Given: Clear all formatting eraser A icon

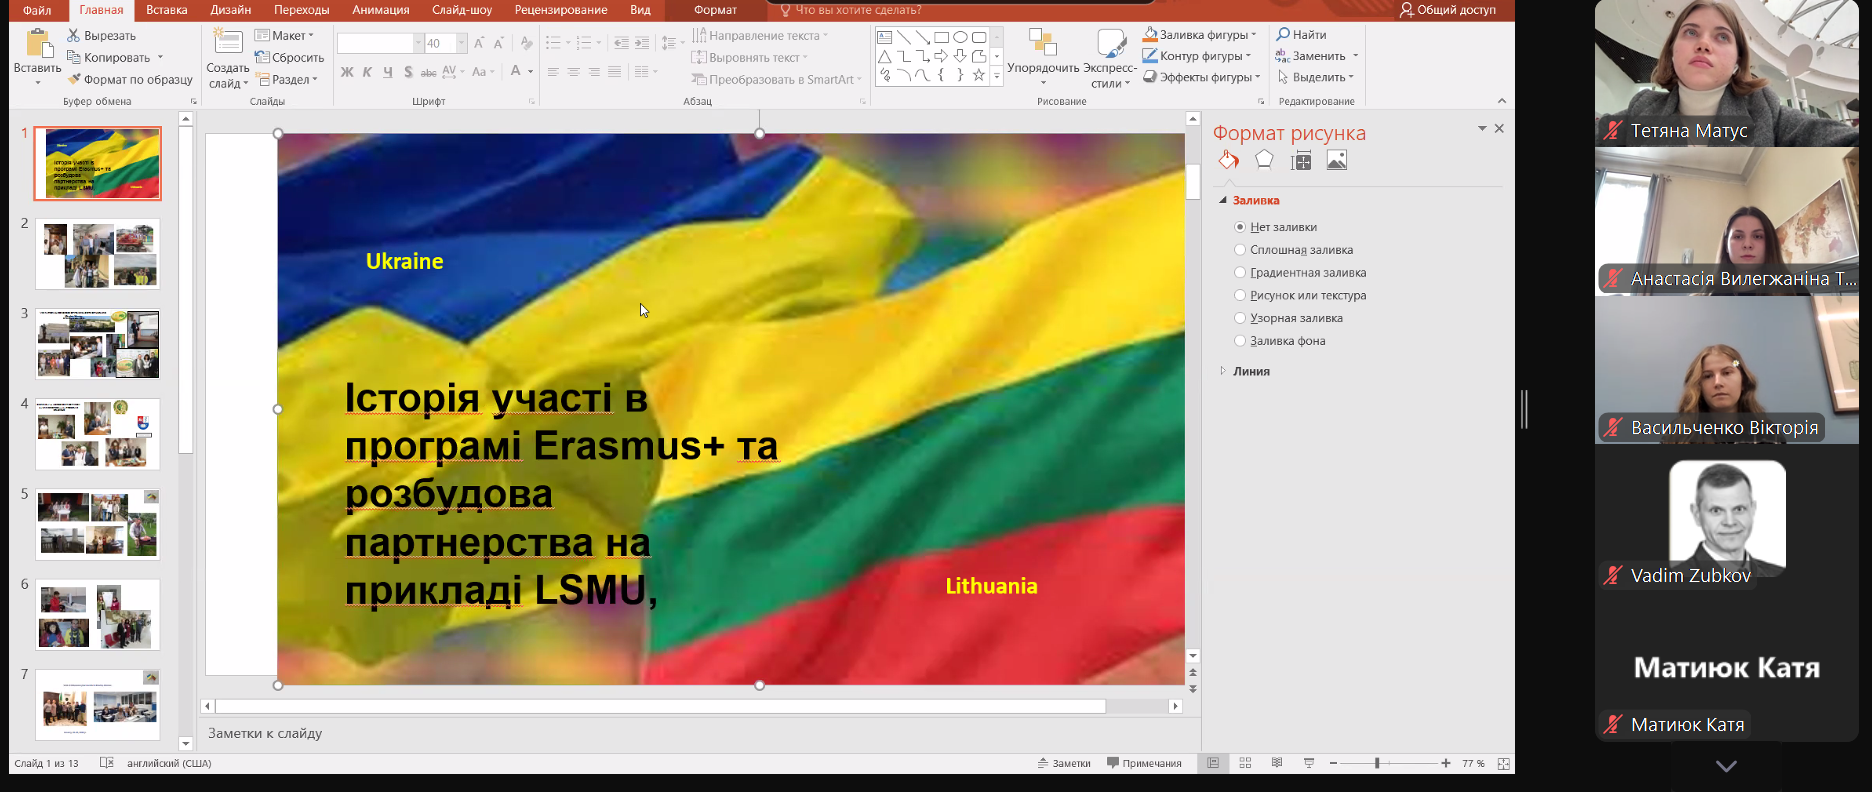Looking at the screenshot, I should 526,43.
